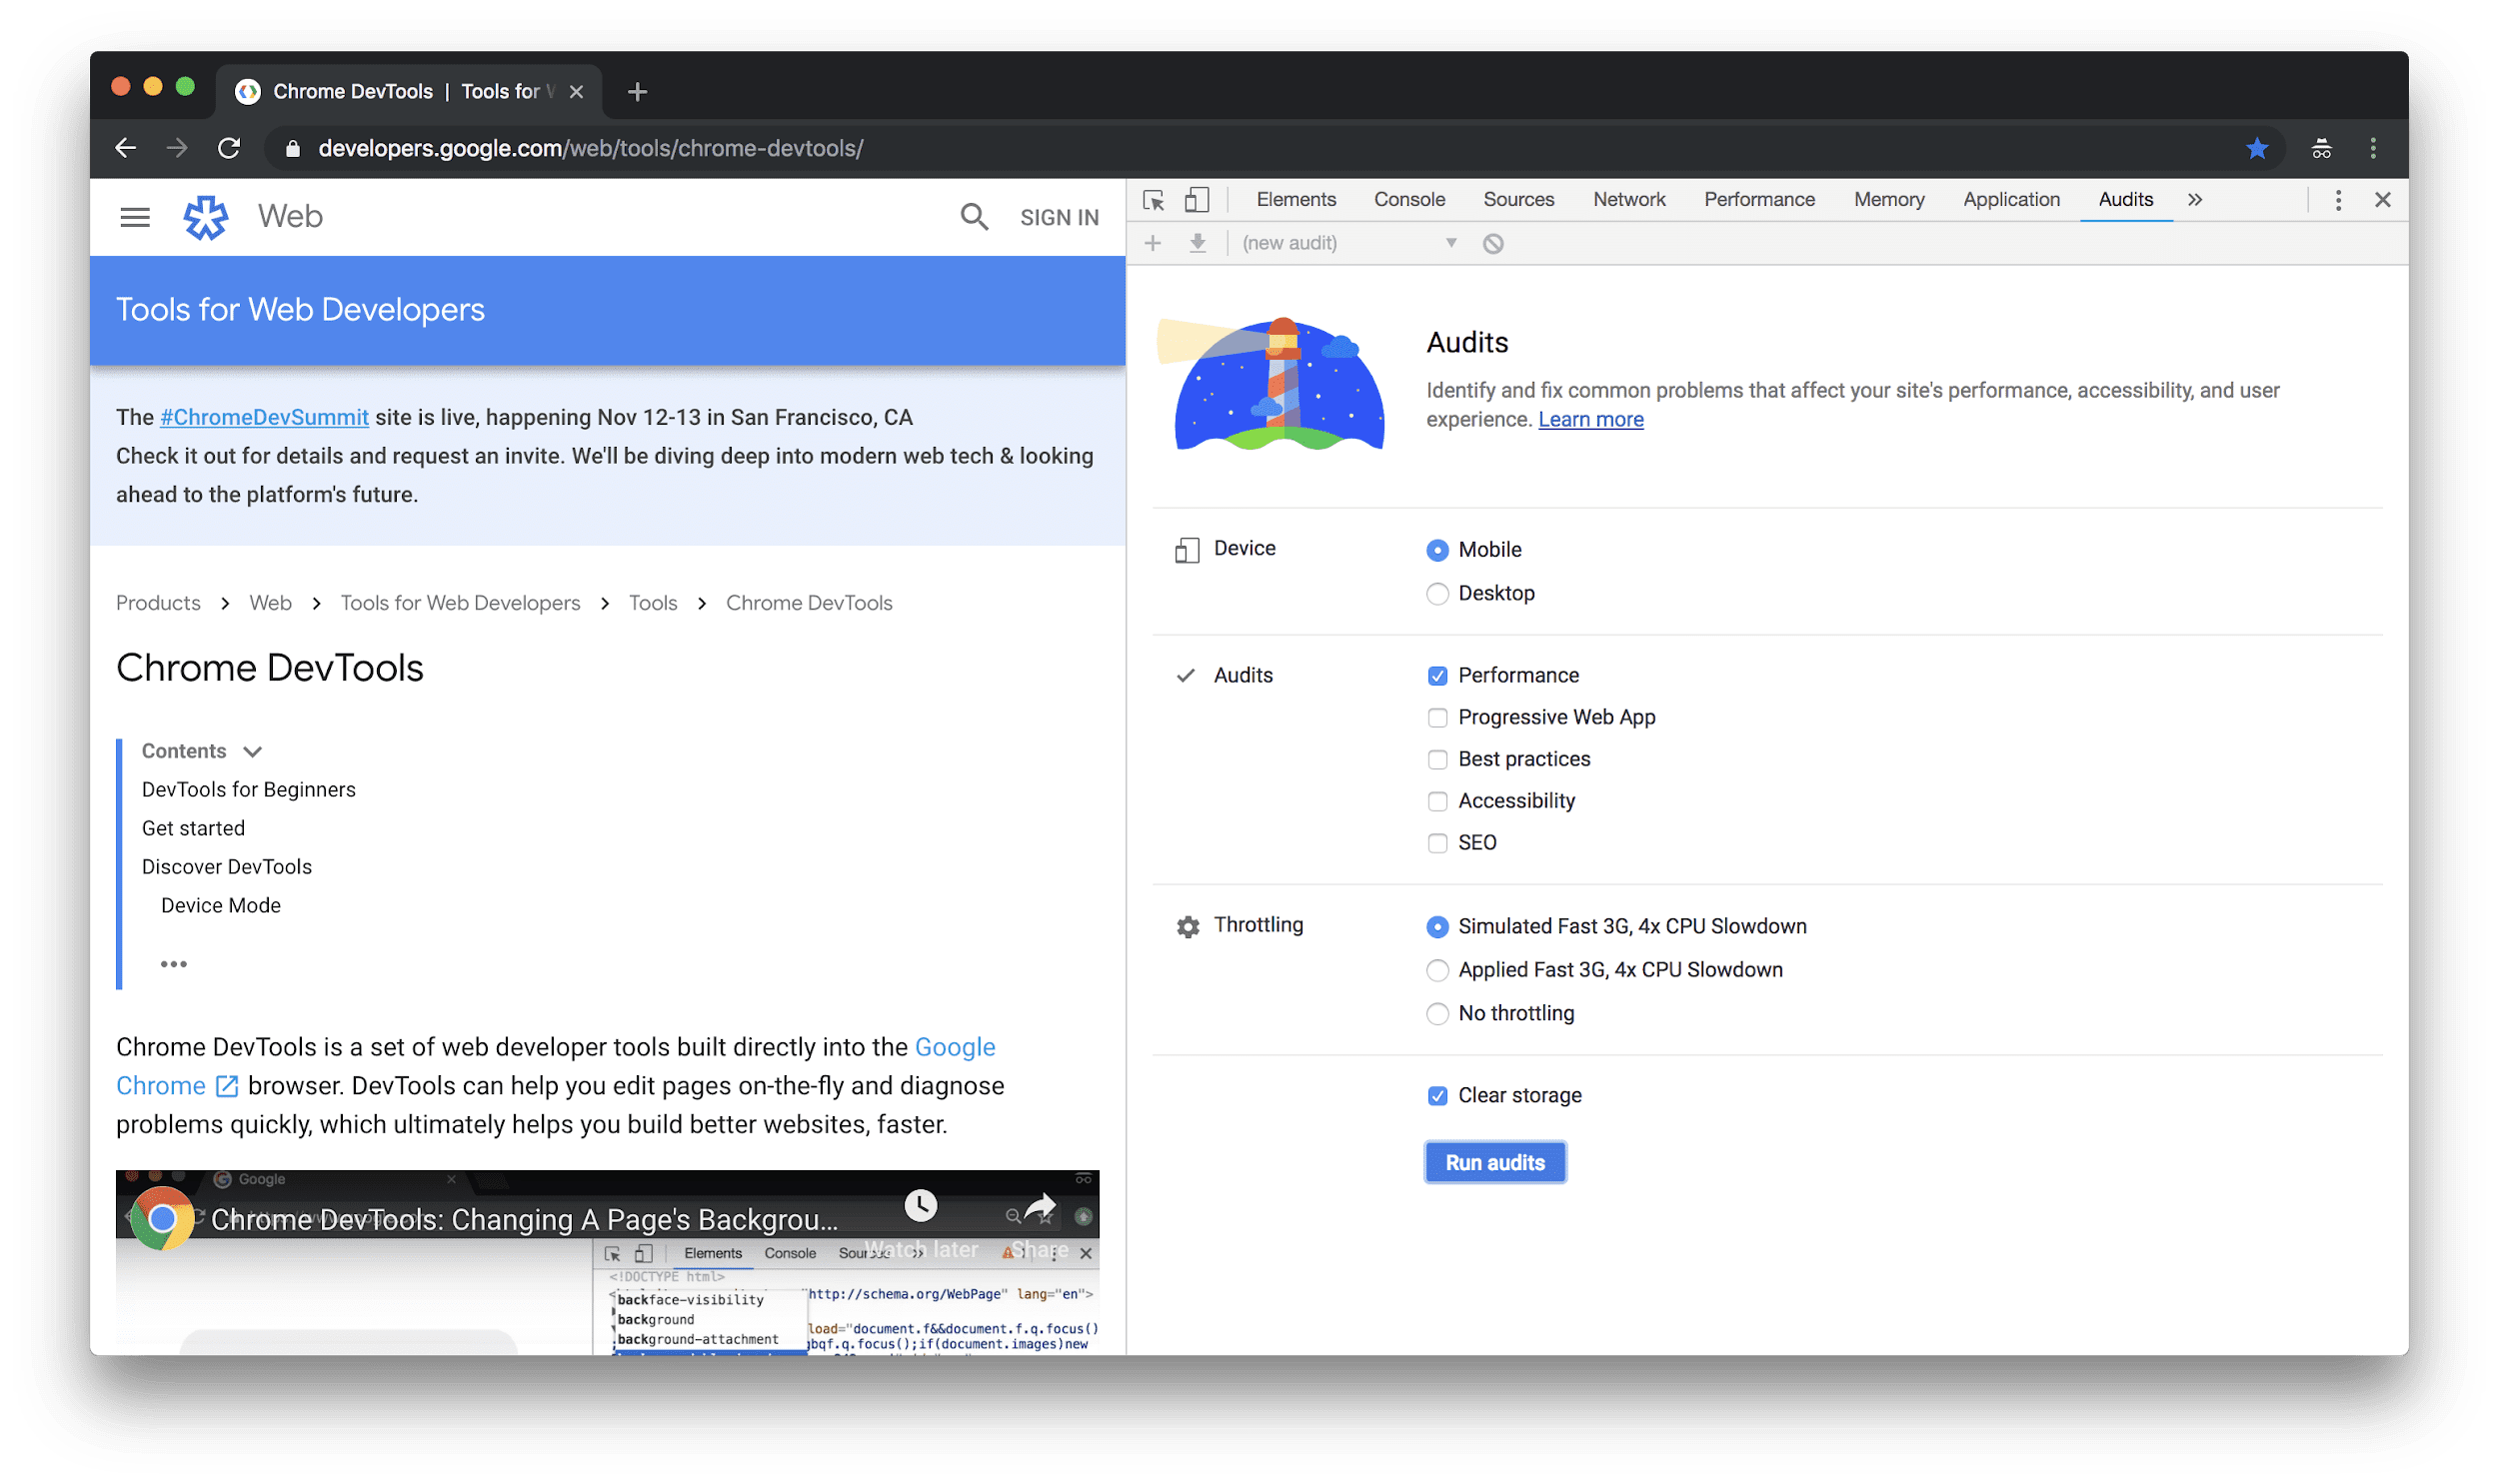
Task: Select Simulated Fast 3G throttling option
Action: 1438,925
